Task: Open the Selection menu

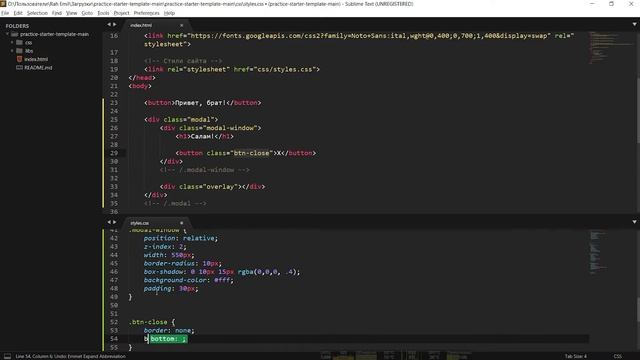Action: point(37,13)
